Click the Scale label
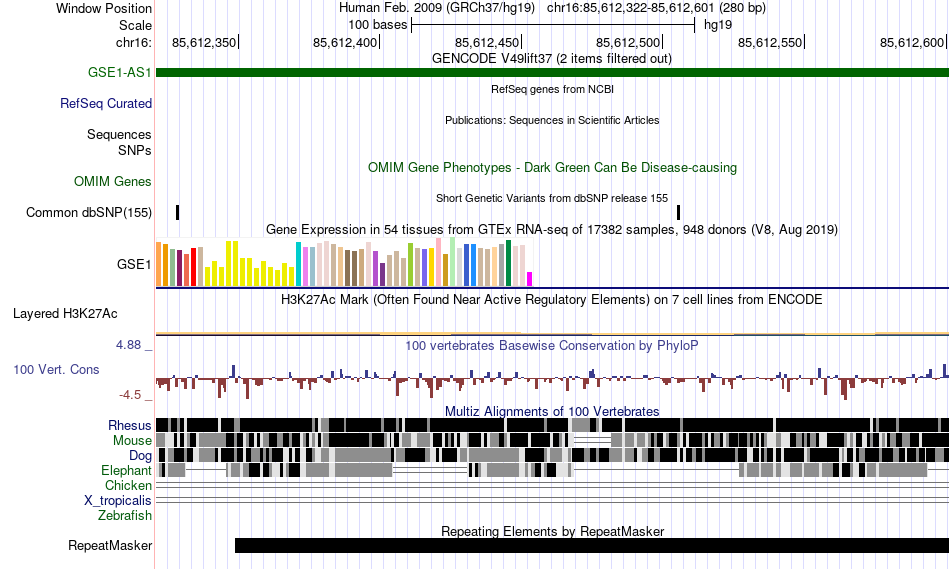Screen dimensions: 950x569 tap(135, 25)
